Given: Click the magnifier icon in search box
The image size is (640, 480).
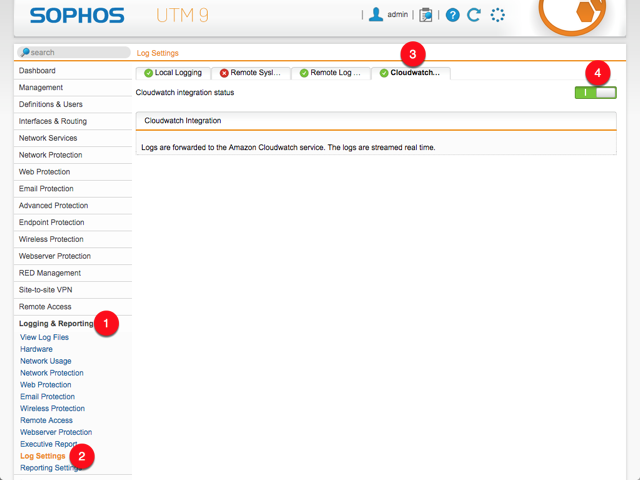Looking at the screenshot, I should tap(25, 52).
